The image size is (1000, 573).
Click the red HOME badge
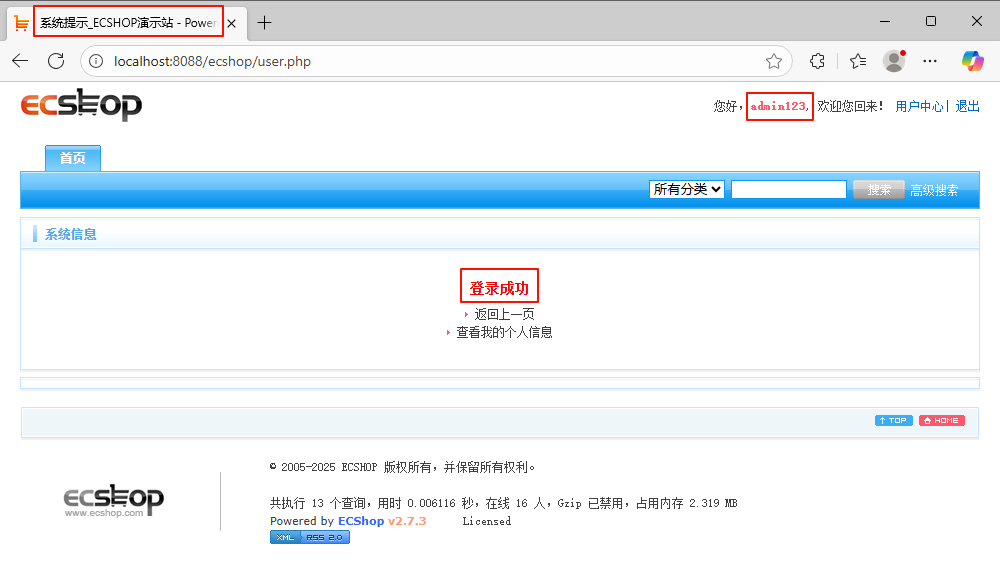coord(941,420)
